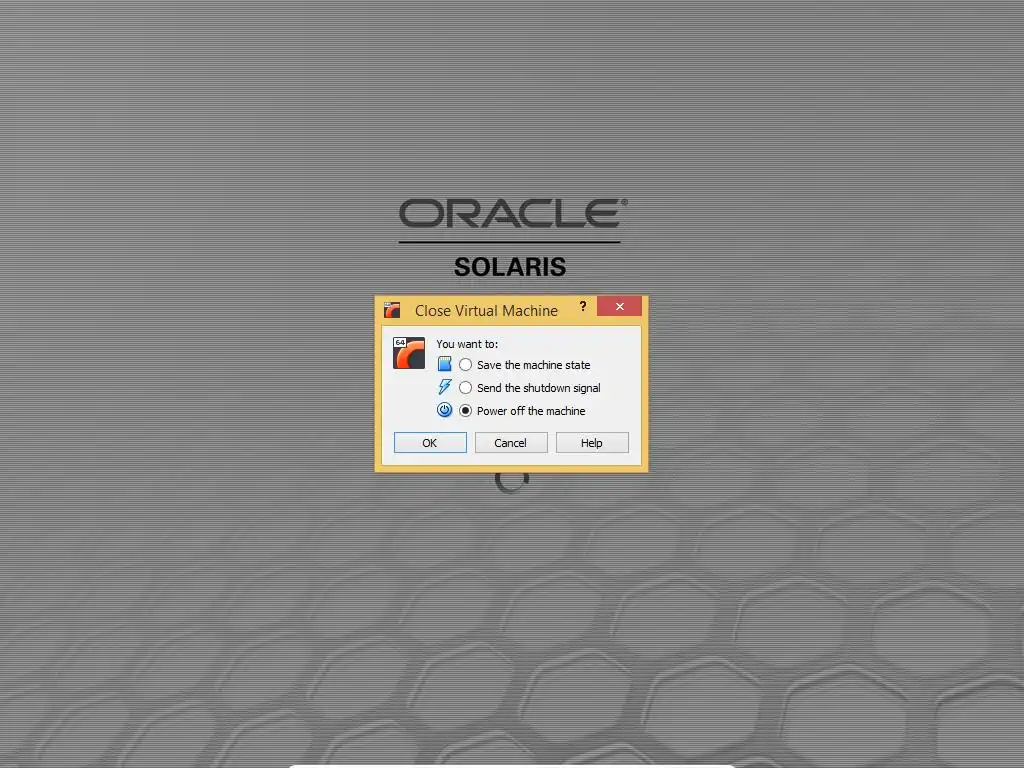Choose Send the shutdown signal radio option
The width and height of the screenshot is (1024, 768).
(465, 387)
